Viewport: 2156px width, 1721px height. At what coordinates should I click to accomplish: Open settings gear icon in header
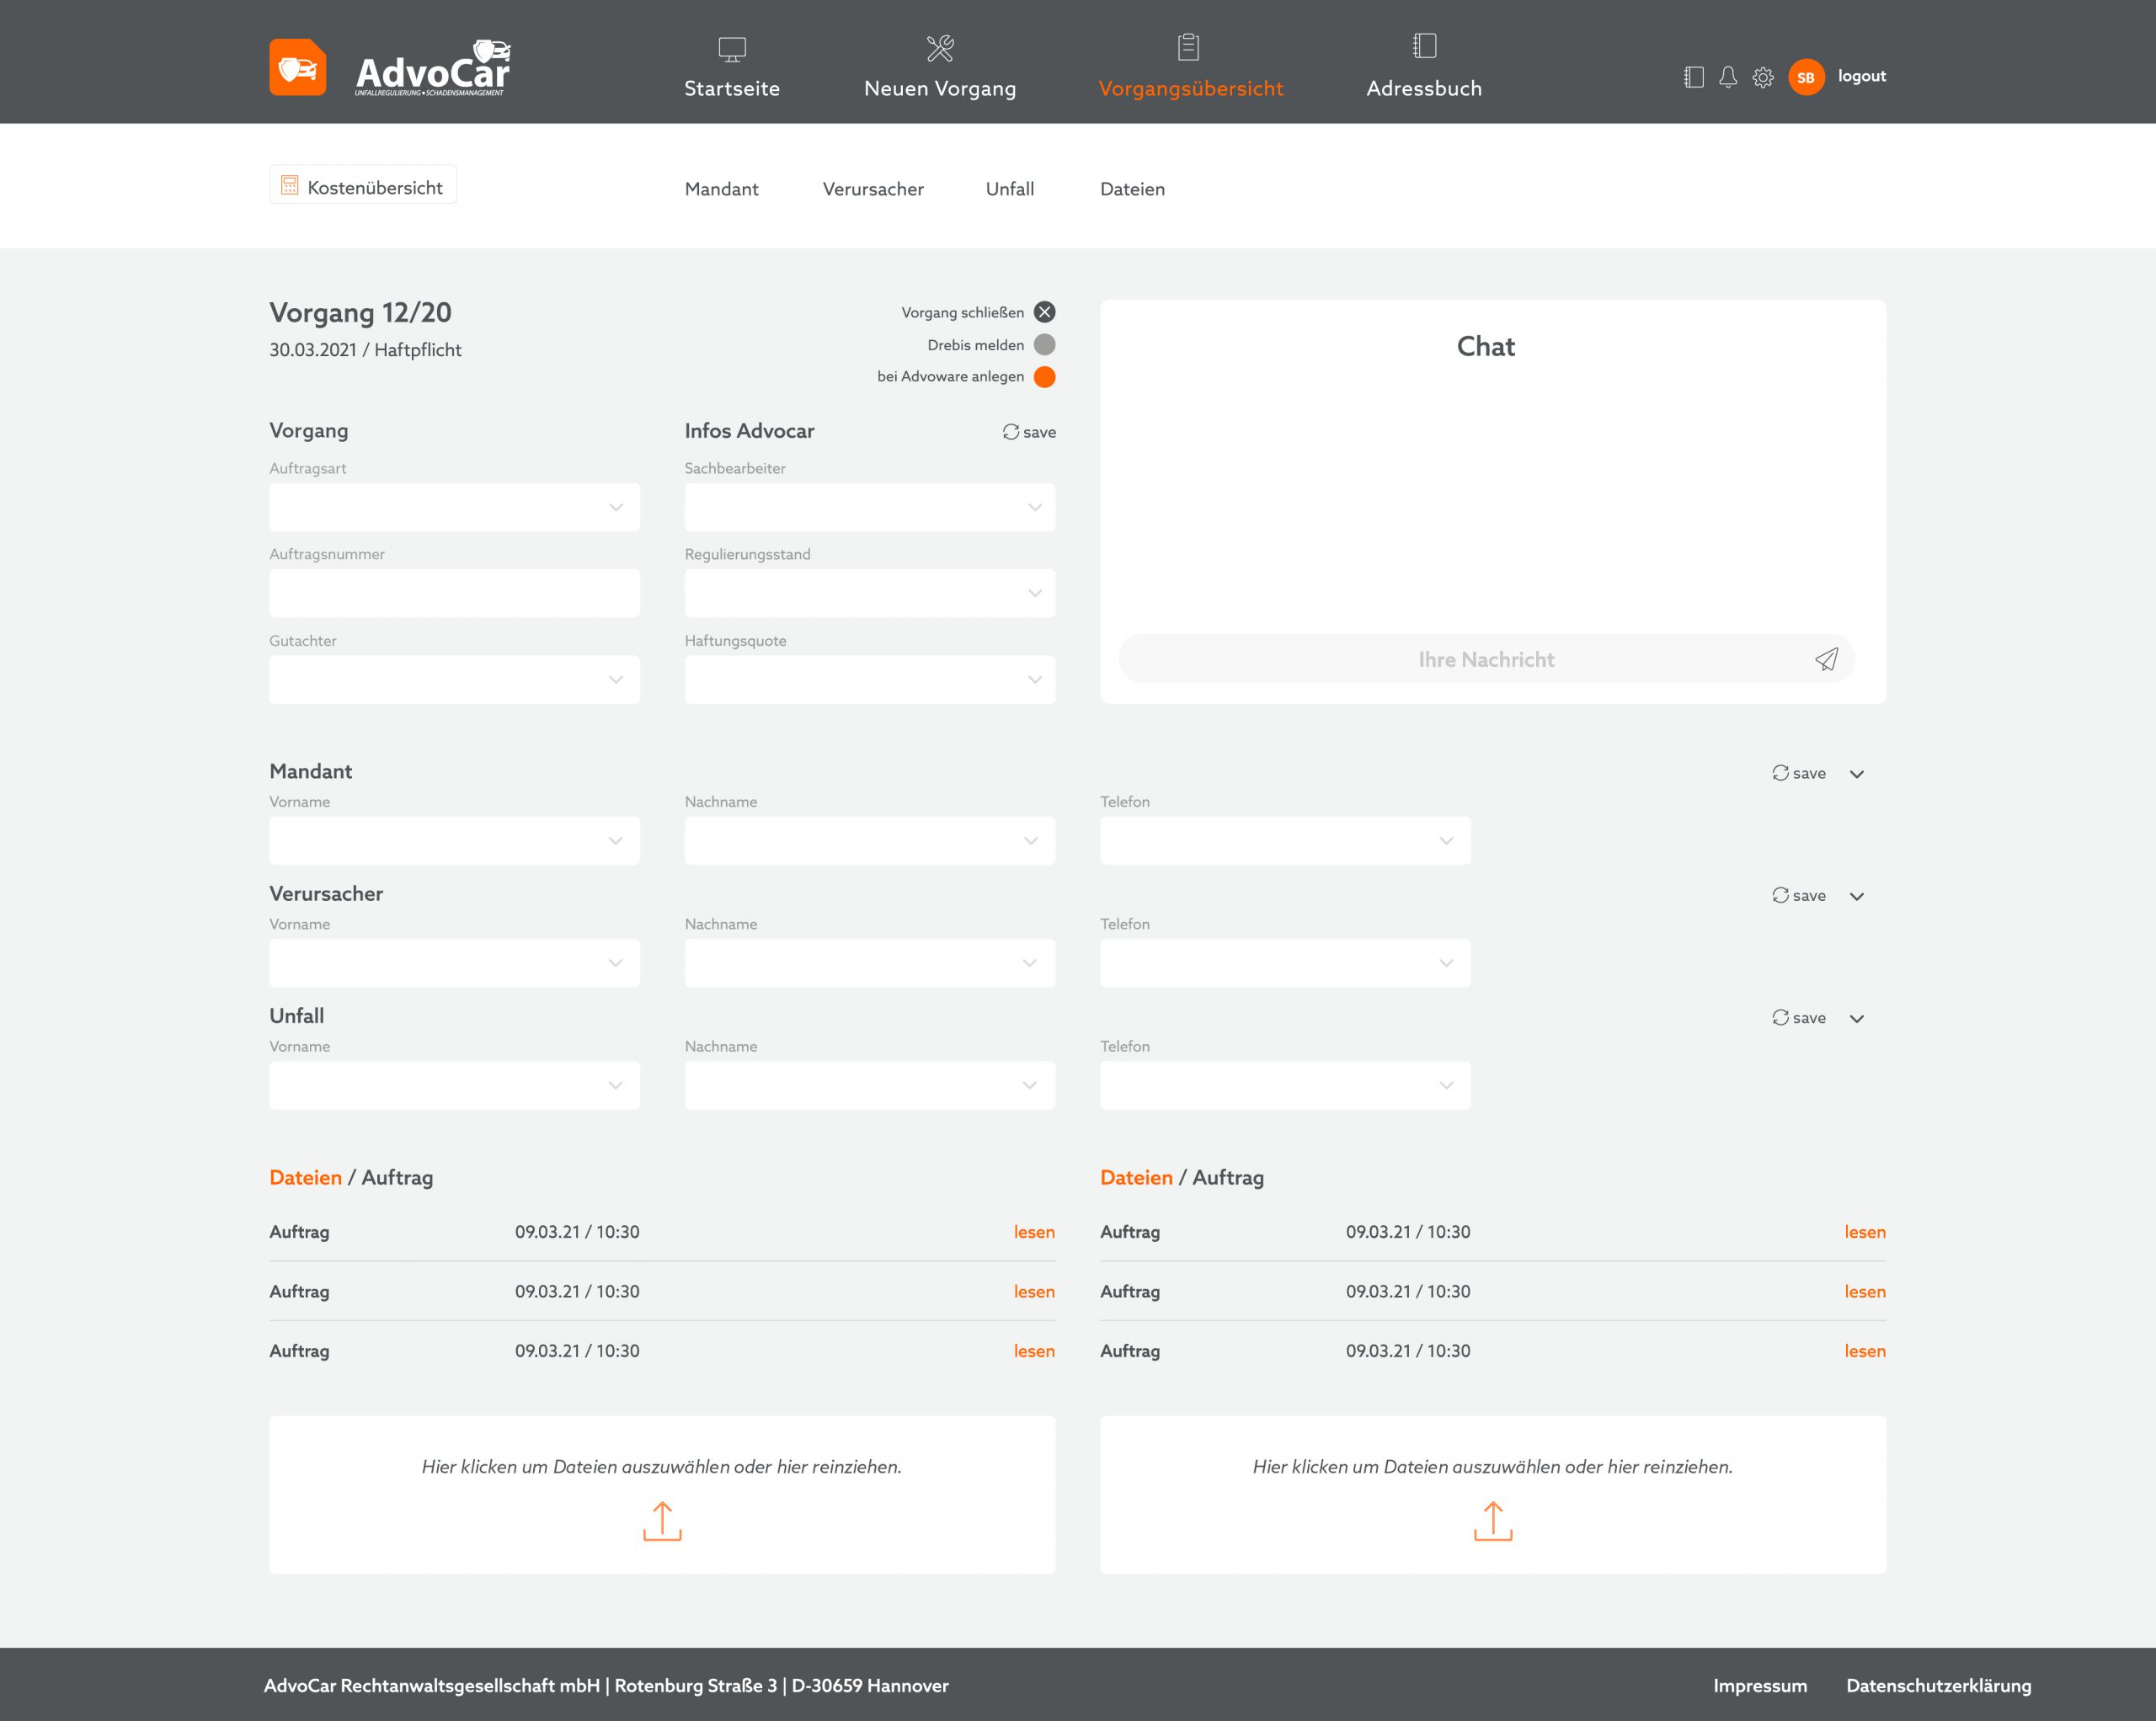point(1763,77)
